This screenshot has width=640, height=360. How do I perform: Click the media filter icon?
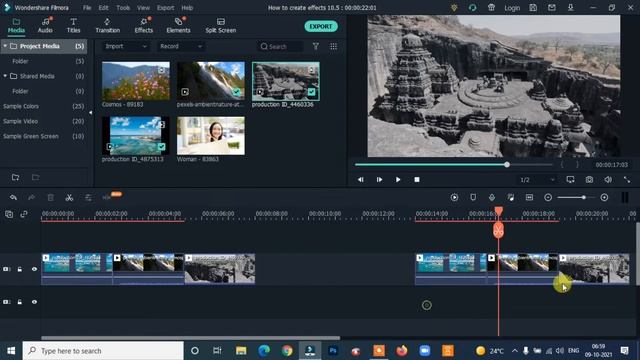pyautogui.click(x=316, y=47)
